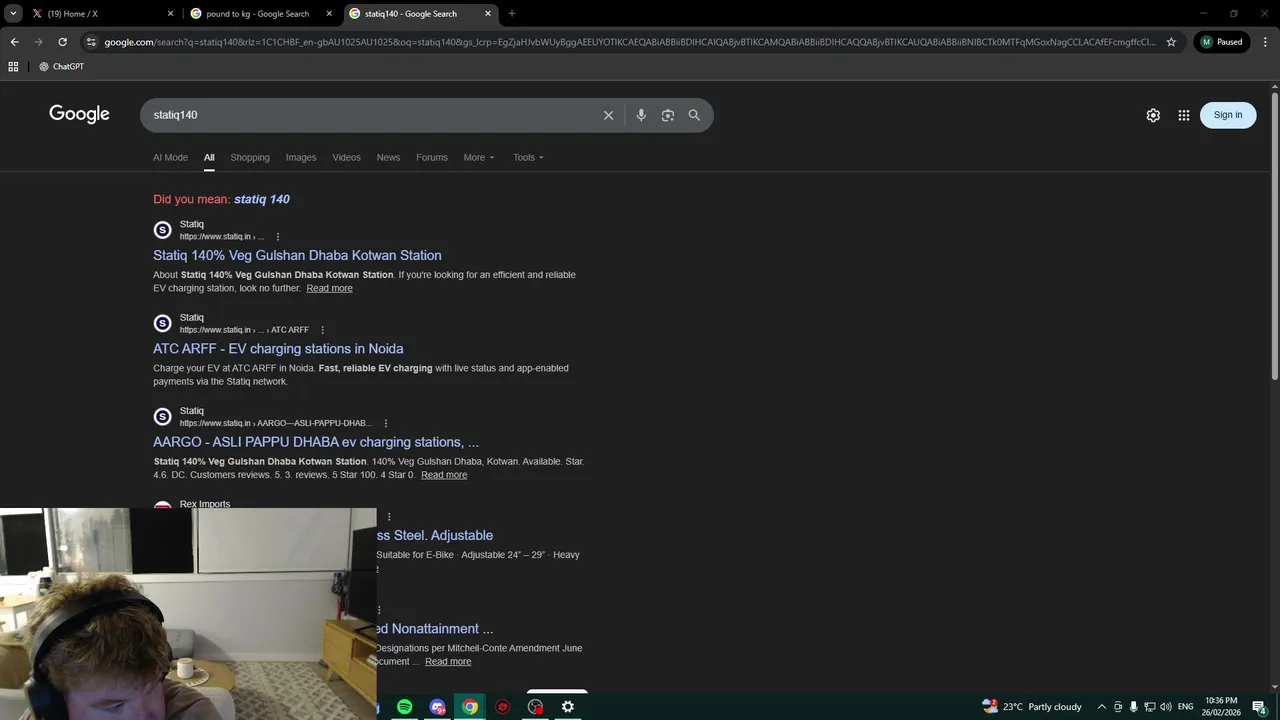Select the Shopping results tab

(250, 157)
